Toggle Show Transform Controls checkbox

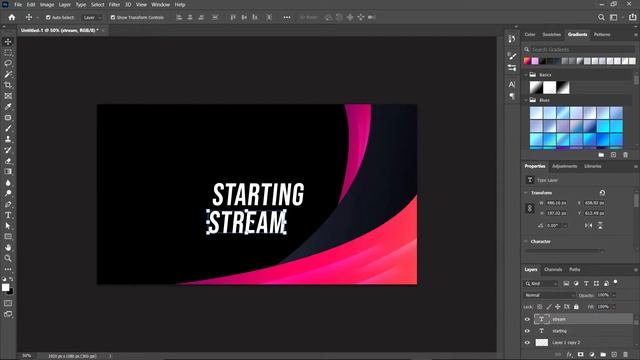(x=113, y=18)
